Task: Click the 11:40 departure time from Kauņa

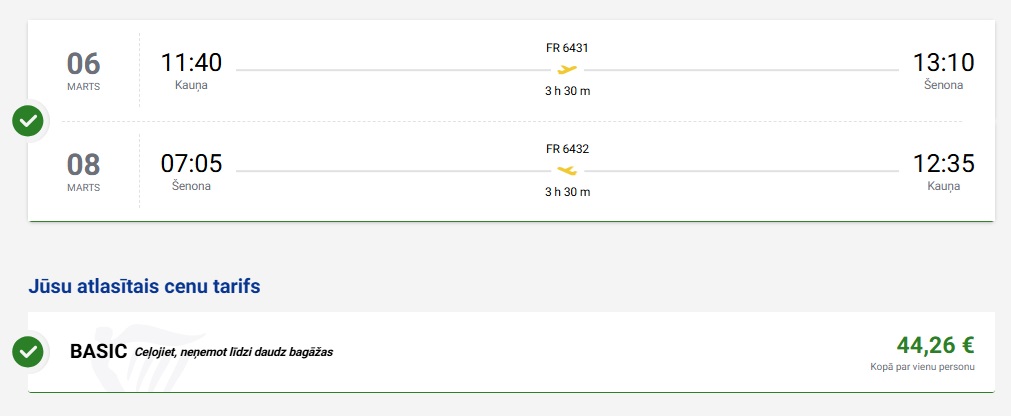Action: (191, 63)
